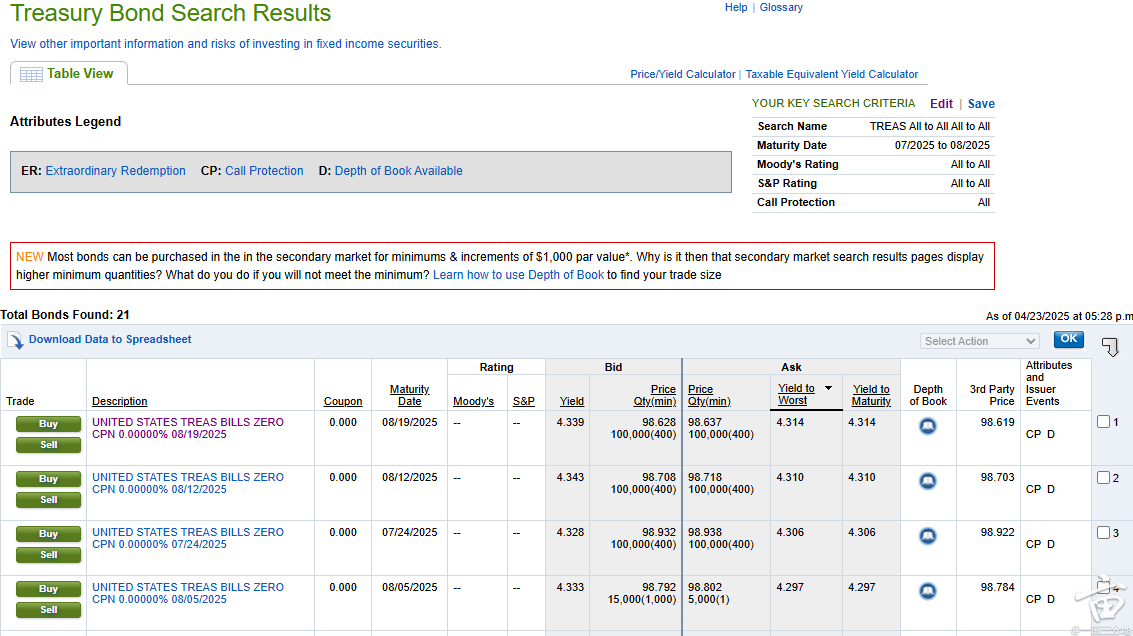The width and height of the screenshot is (1133, 636).
Task: Switch to the Table View tab
Action: click(69, 74)
